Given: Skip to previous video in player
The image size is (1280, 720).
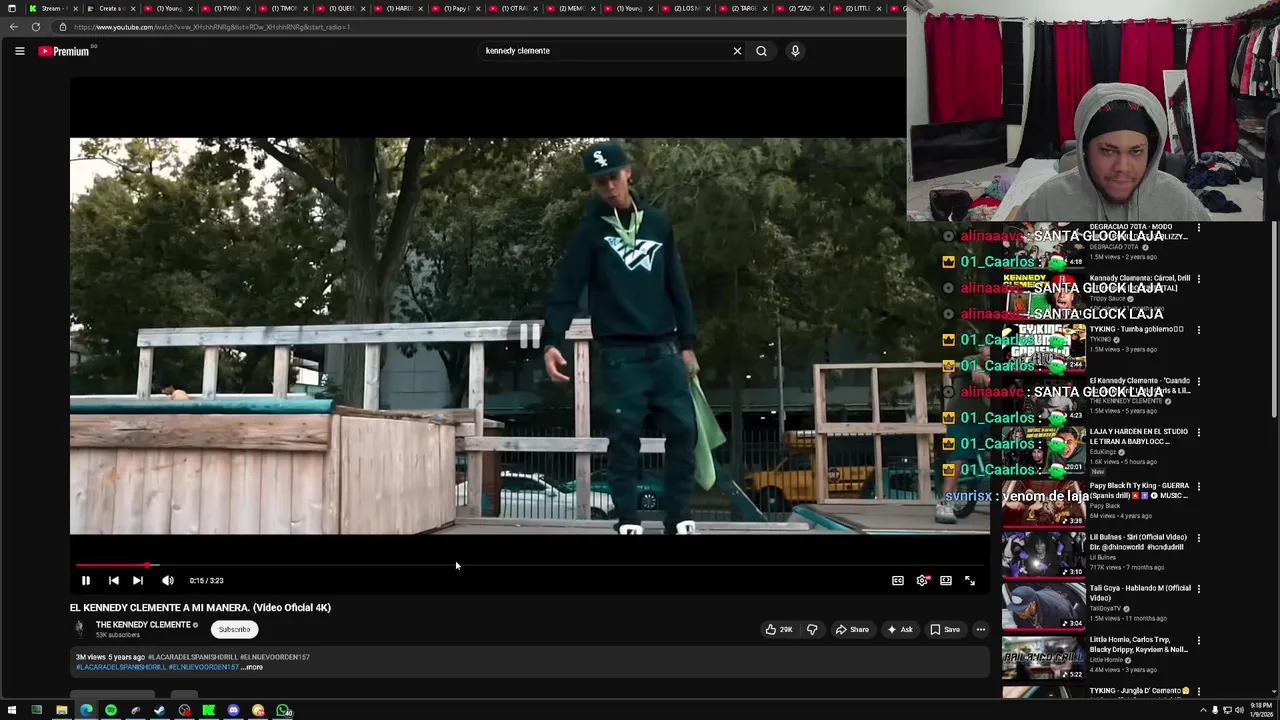Looking at the screenshot, I should click(x=114, y=580).
